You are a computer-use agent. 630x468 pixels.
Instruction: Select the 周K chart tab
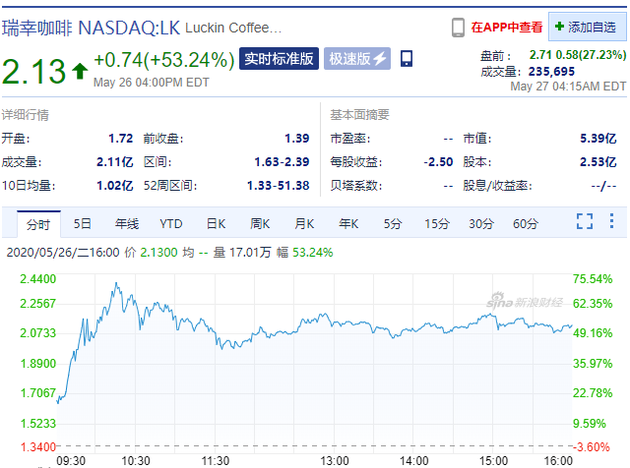[260, 223]
